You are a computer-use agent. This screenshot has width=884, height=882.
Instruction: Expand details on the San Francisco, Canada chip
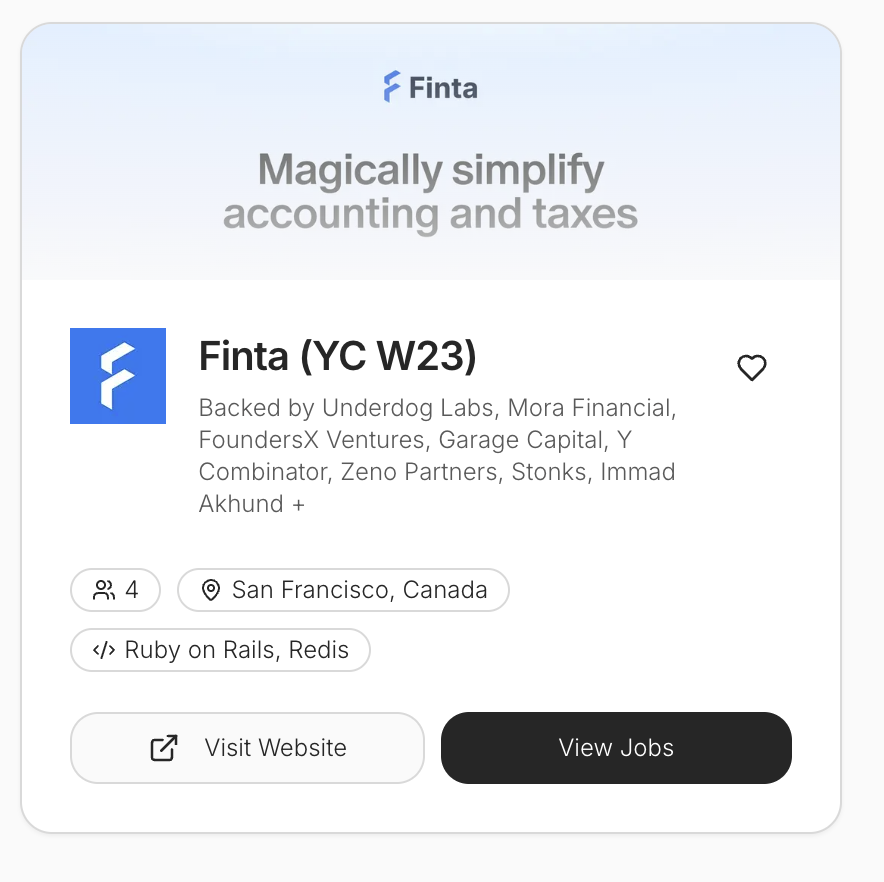pyautogui.click(x=343, y=590)
